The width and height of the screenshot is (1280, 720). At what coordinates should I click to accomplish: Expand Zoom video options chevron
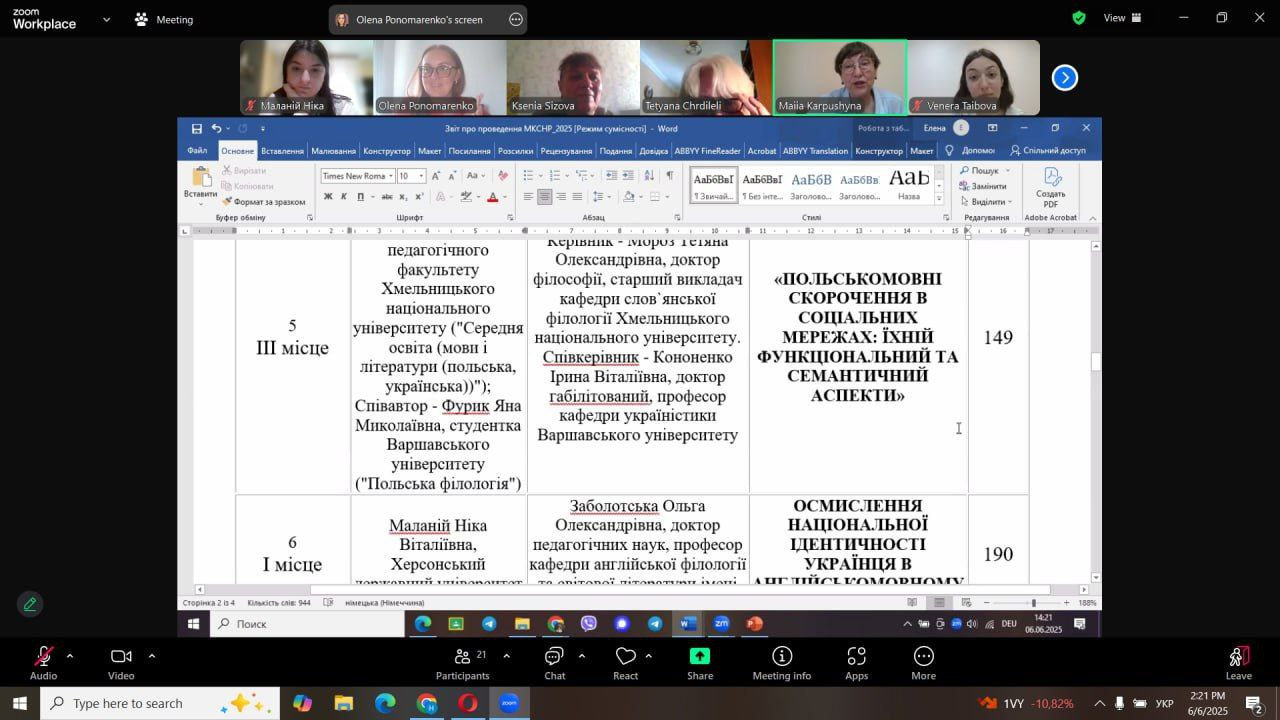151,656
